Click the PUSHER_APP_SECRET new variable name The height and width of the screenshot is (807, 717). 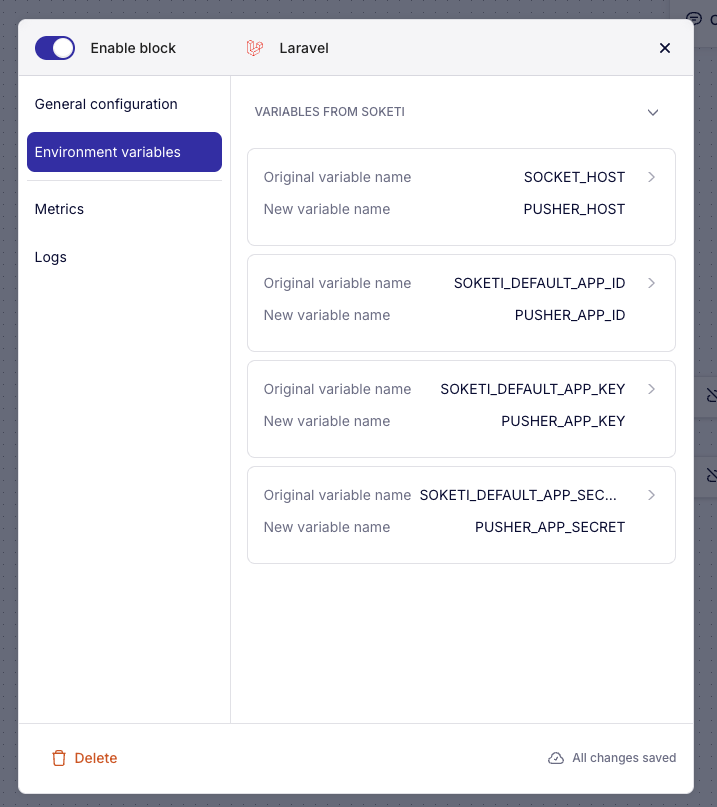click(550, 527)
